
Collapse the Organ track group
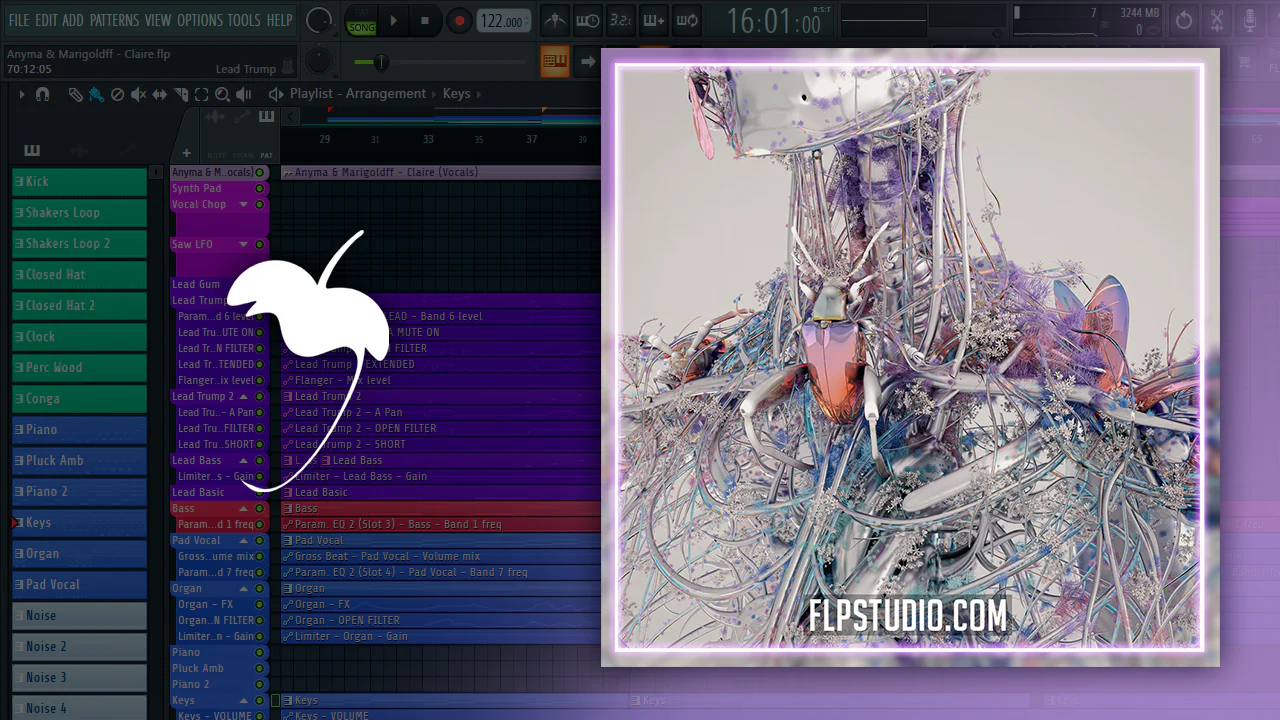point(243,588)
